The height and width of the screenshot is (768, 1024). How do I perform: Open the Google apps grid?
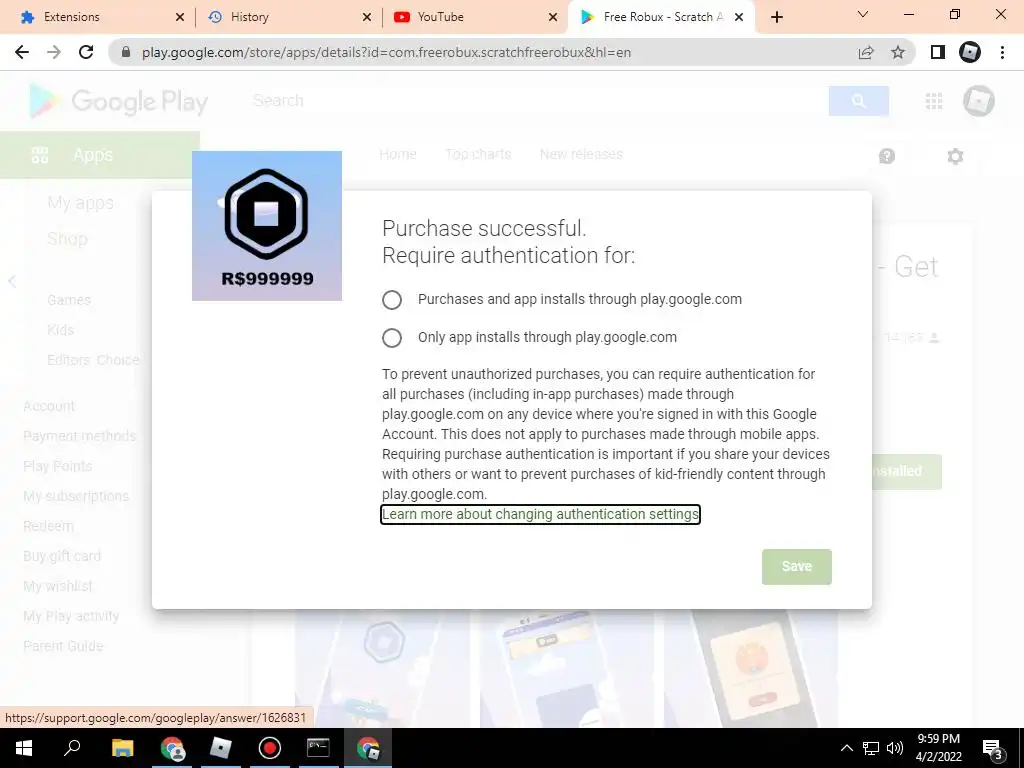click(x=934, y=101)
